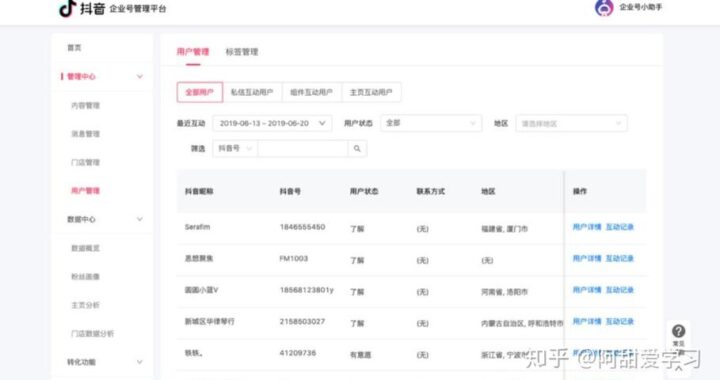Open 内容管理 in sidebar
This screenshot has height=380, width=720.
(85, 105)
